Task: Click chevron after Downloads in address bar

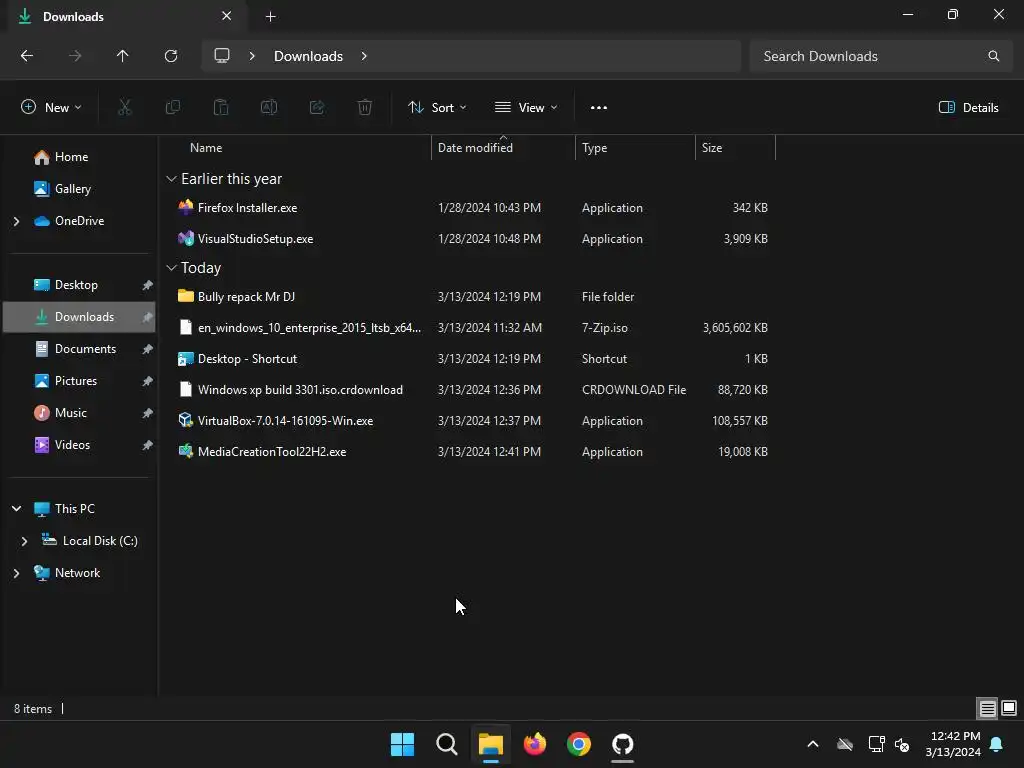Action: point(364,56)
